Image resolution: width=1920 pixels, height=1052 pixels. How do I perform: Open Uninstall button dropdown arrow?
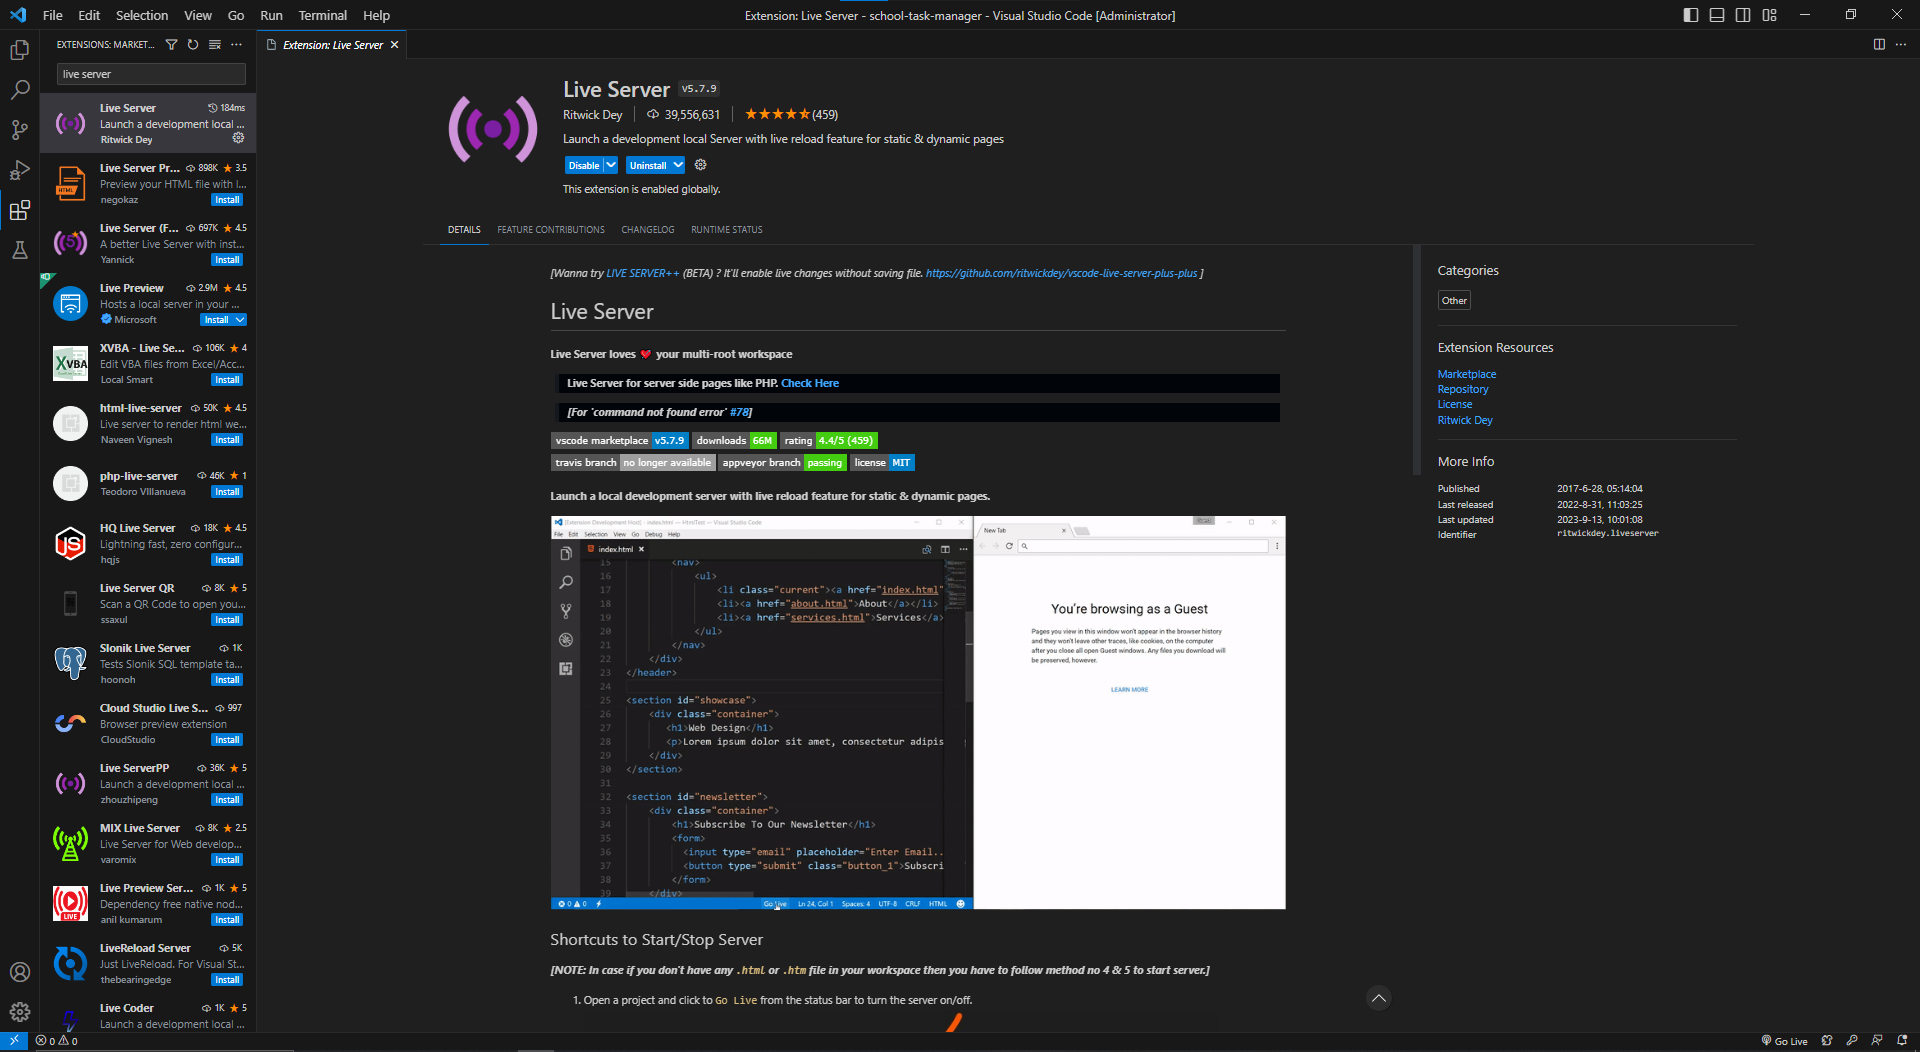pyautogui.click(x=678, y=165)
